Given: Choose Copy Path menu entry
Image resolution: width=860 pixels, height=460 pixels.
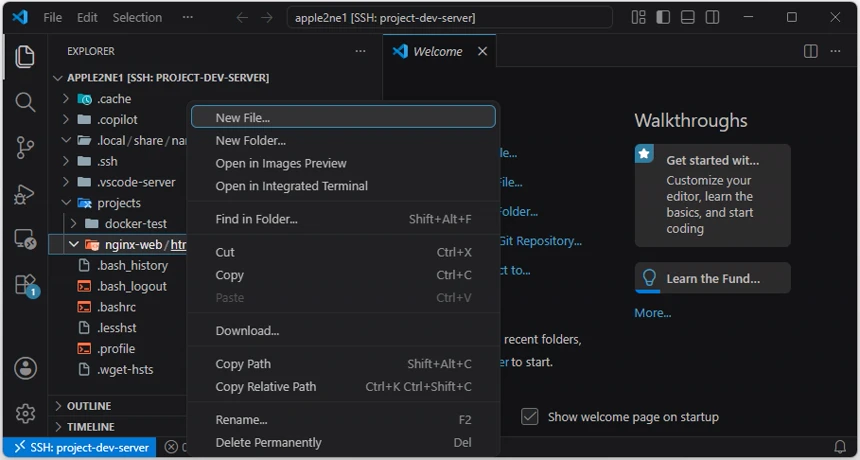Looking at the screenshot, I should (x=343, y=364).
